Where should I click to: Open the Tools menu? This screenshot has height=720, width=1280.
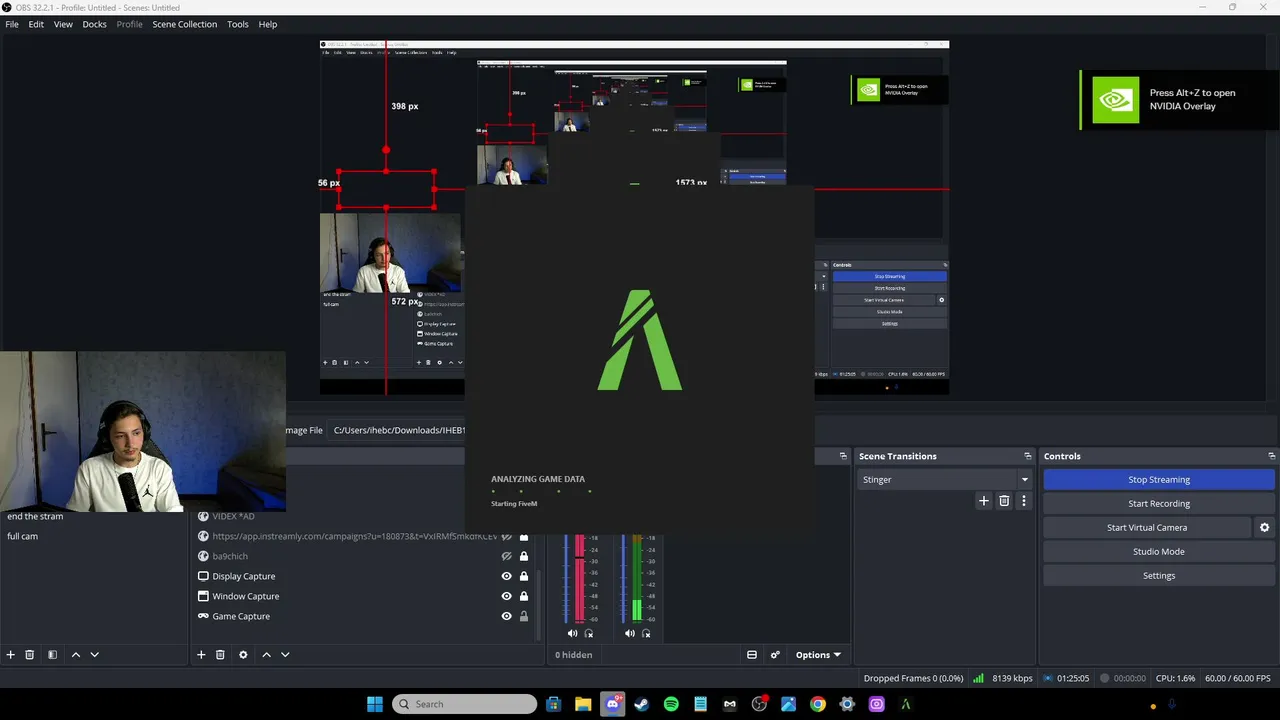pos(237,24)
